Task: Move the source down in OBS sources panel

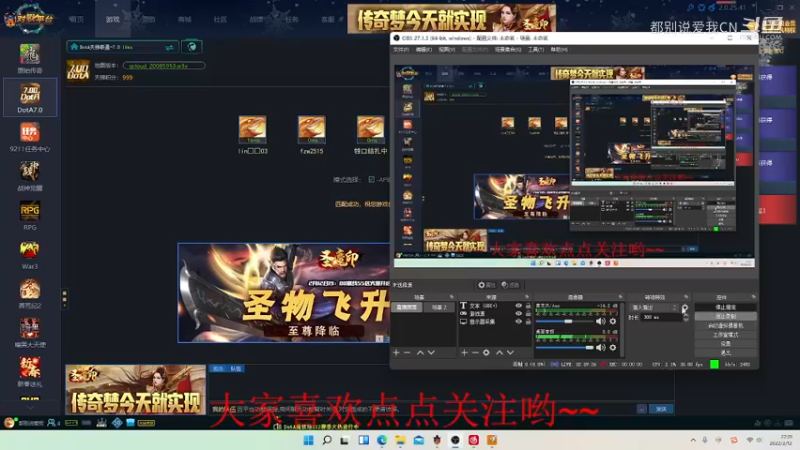Action: [510, 353]
